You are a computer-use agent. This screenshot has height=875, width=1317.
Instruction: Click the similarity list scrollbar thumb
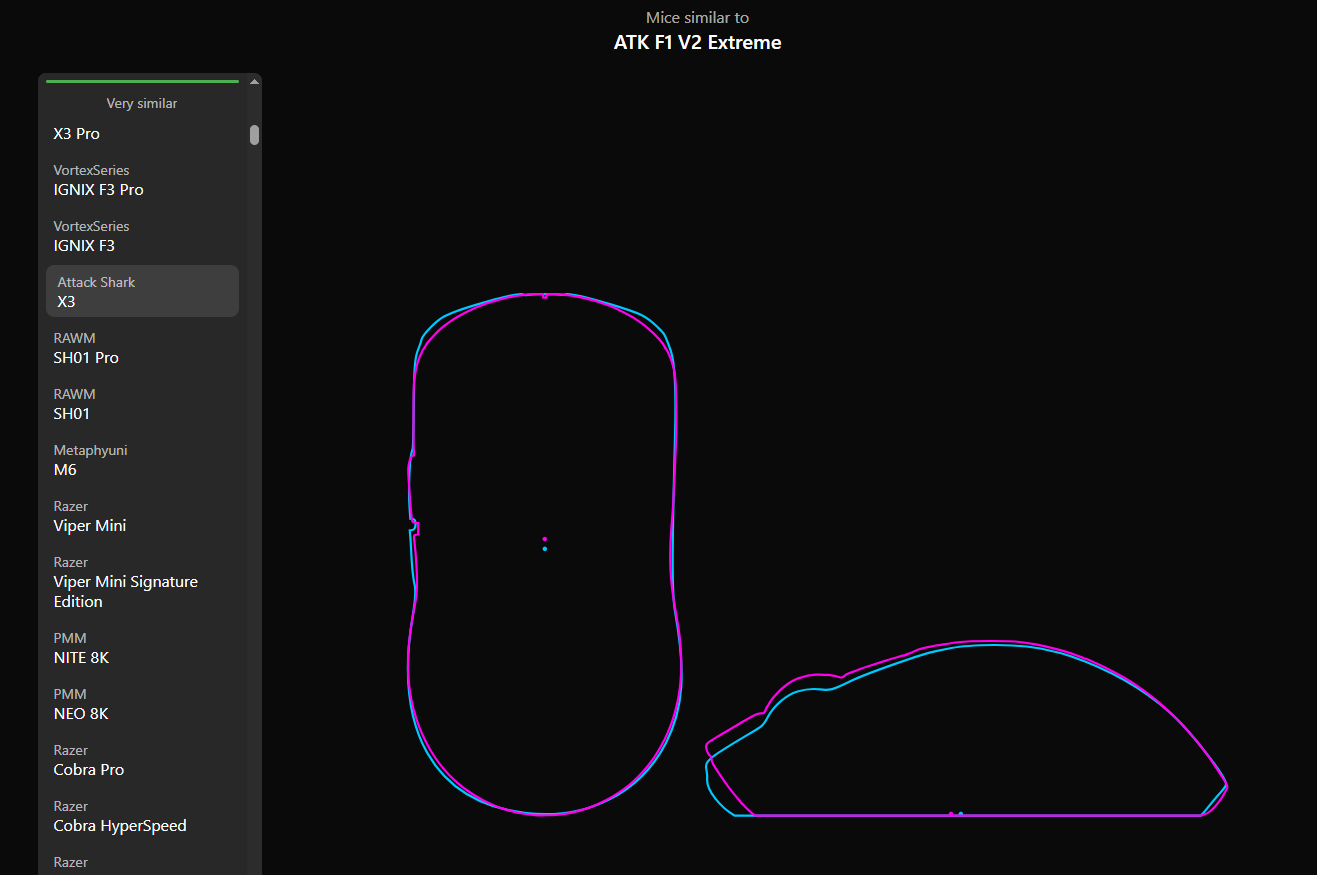[x=255, y=135]
